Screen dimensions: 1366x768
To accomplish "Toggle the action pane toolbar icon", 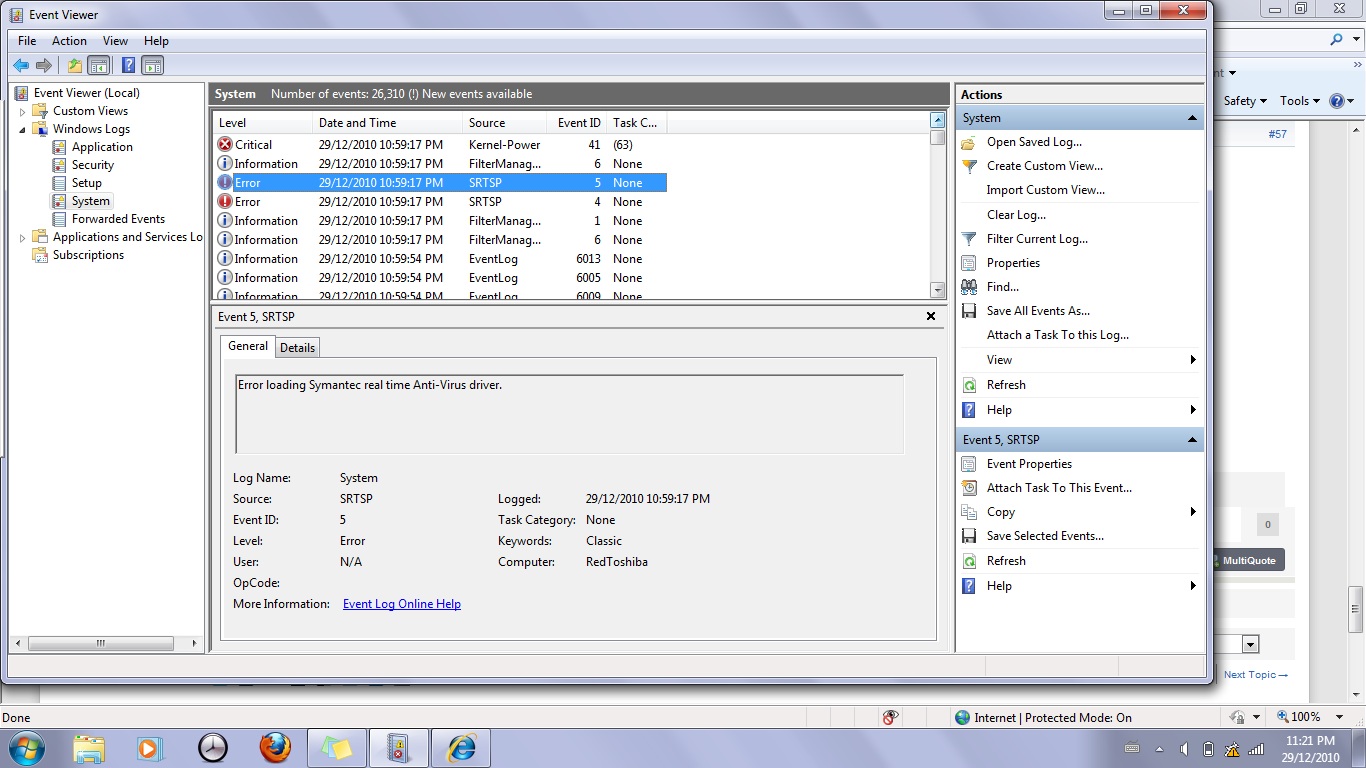I will coord(152,65).
